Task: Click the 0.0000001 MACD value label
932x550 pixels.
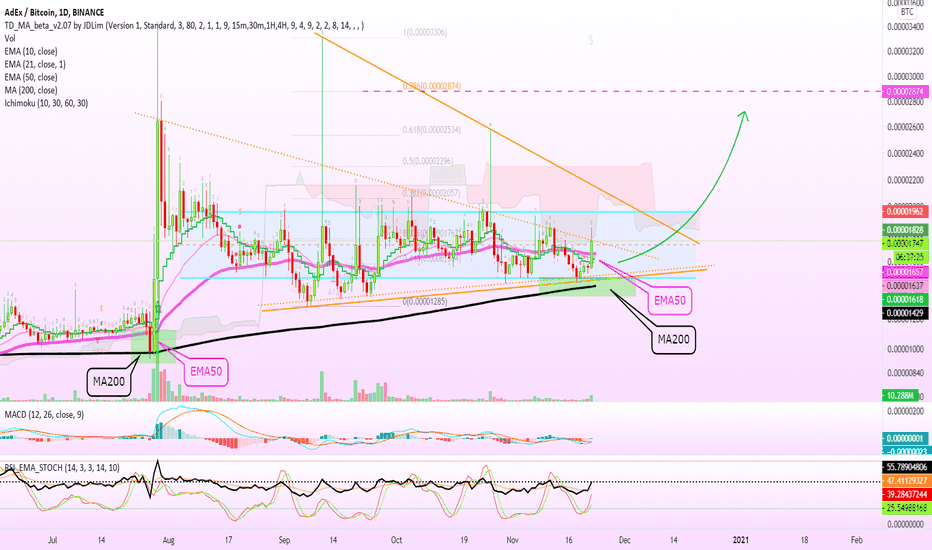Action: click(x=906, y=438)
